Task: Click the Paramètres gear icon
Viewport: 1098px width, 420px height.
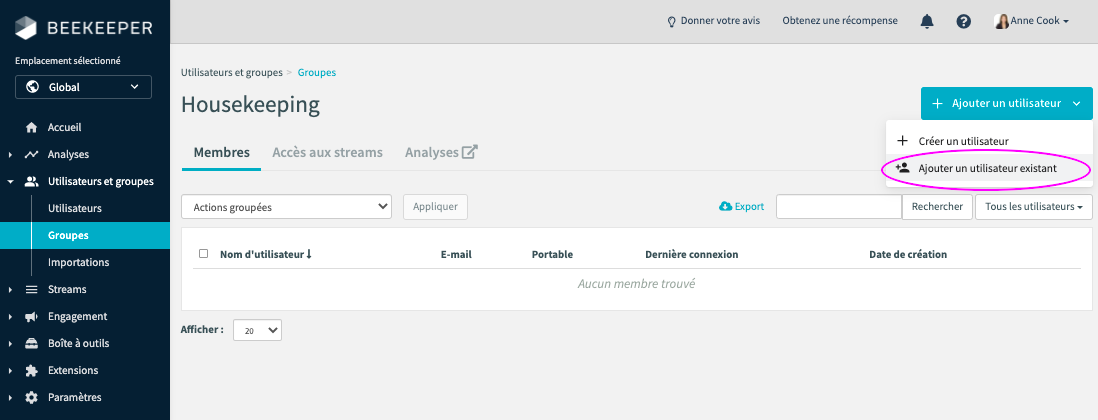Action: click(x=32, y=398)
